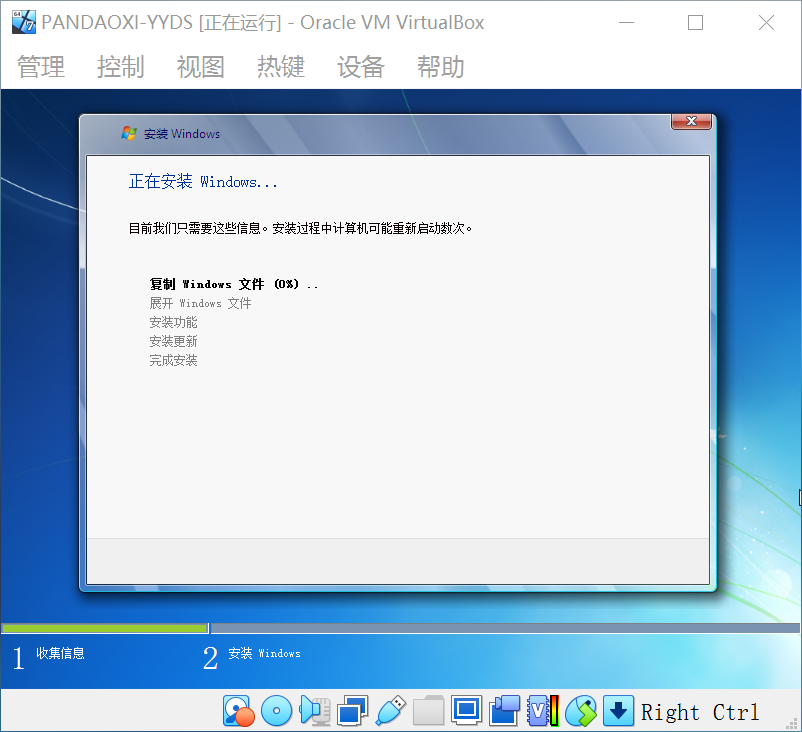Click the Windows flag icon in setup dialog
This screenshot has width=802, height=732.
click(x=129, y=133)
